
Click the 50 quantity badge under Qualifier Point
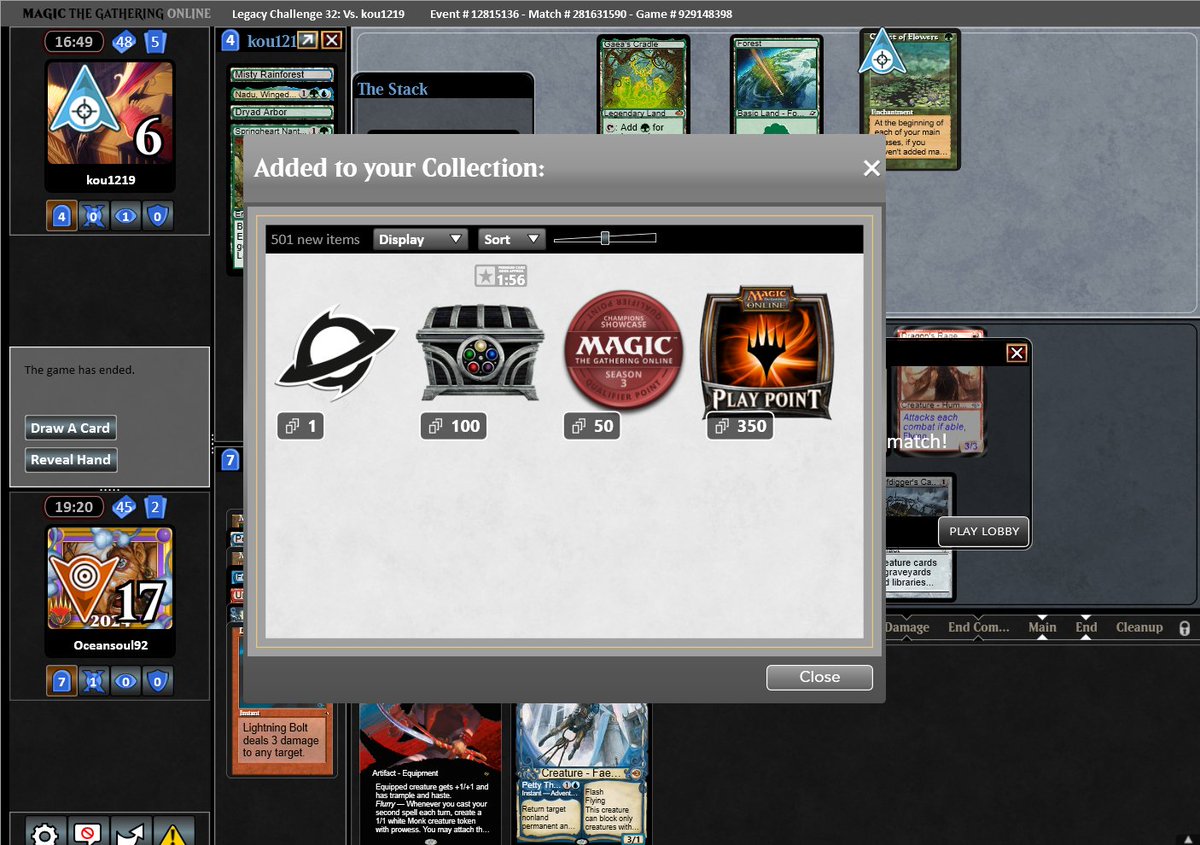pos(592,426)
